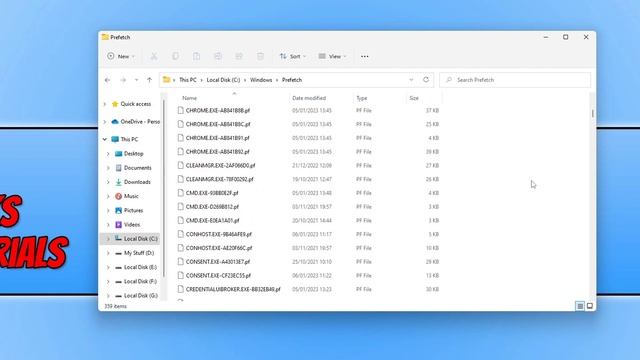The image size is (640, 360).
Task: Open the New item dropdown
Action: pyautogui.click(x=121, y=56)
